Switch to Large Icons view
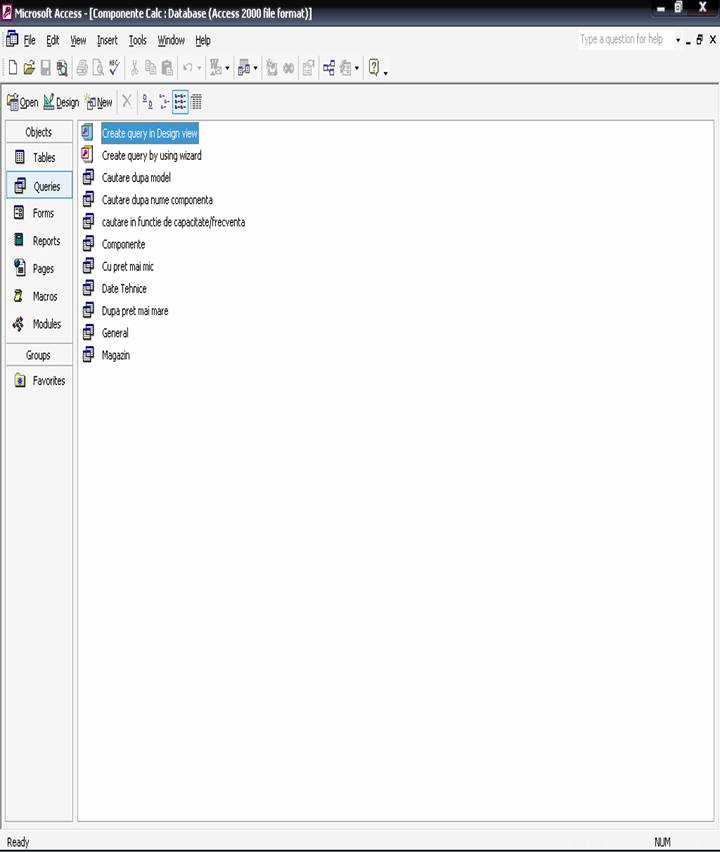 click(x=146, y=102)
